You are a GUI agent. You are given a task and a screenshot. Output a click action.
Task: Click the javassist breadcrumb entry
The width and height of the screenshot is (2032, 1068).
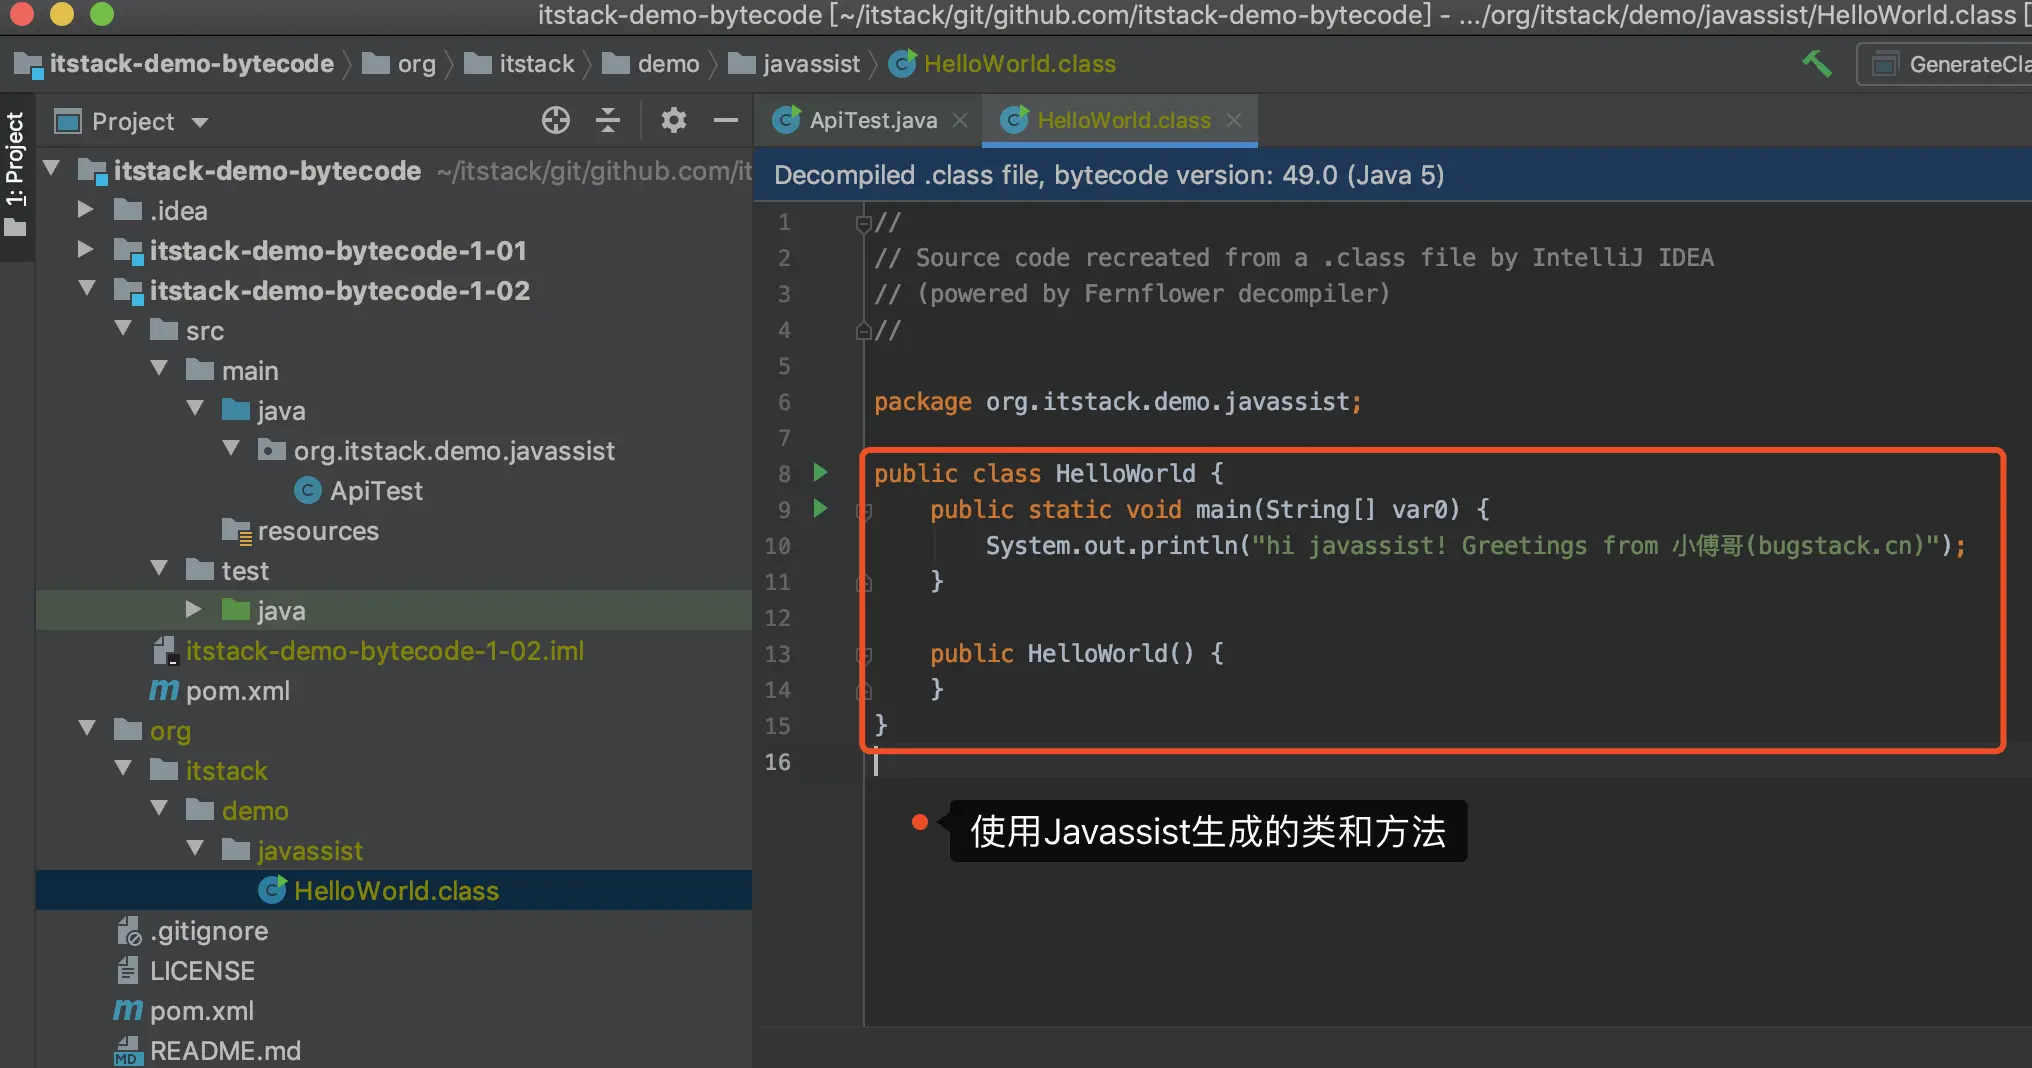pyautogui.click(x=811, y=63)
